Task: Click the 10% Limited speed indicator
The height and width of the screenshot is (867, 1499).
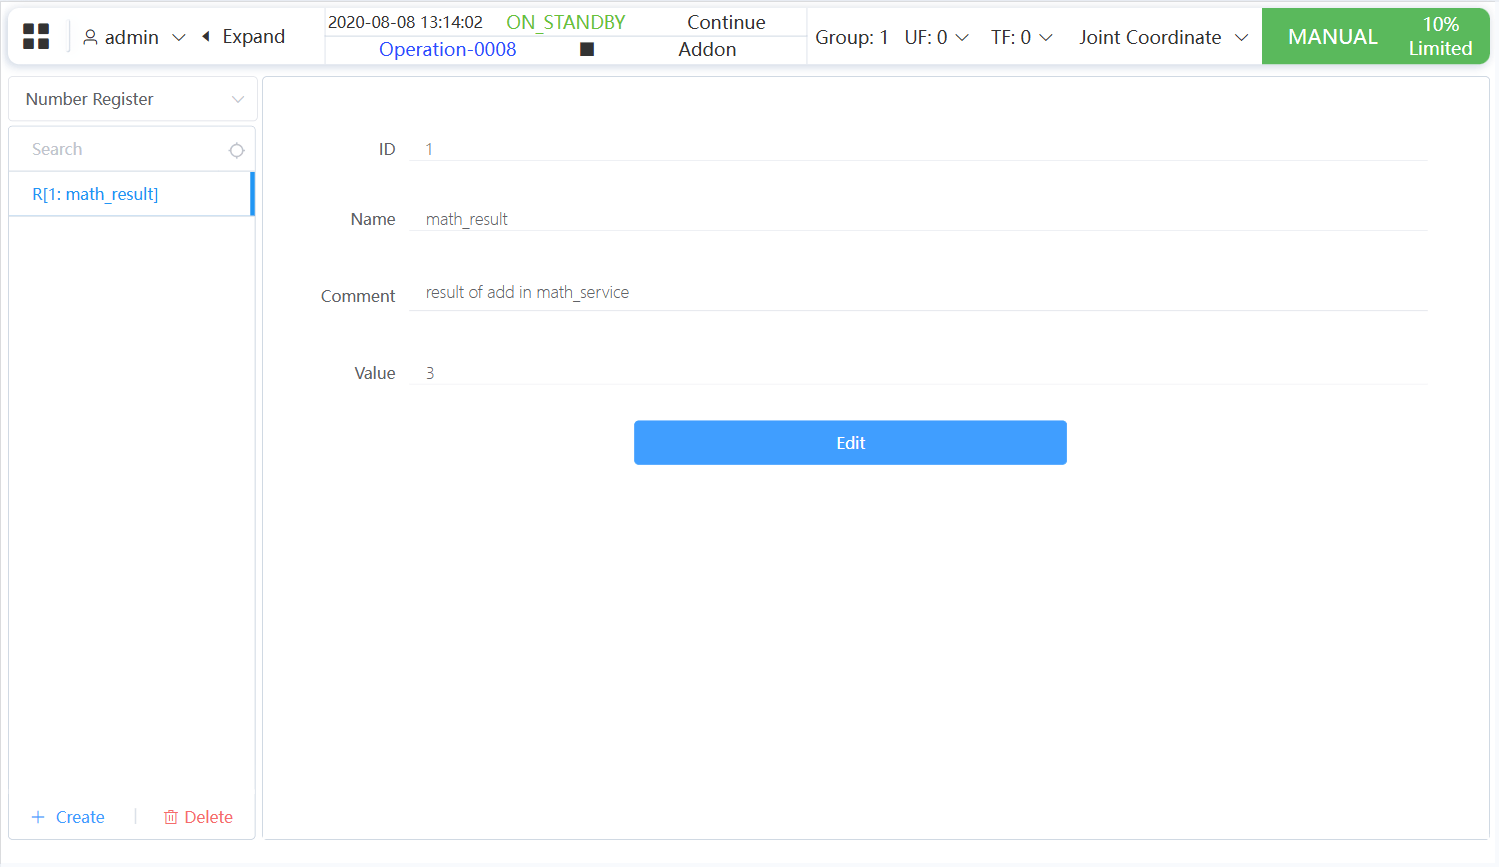Action: 1440,37
